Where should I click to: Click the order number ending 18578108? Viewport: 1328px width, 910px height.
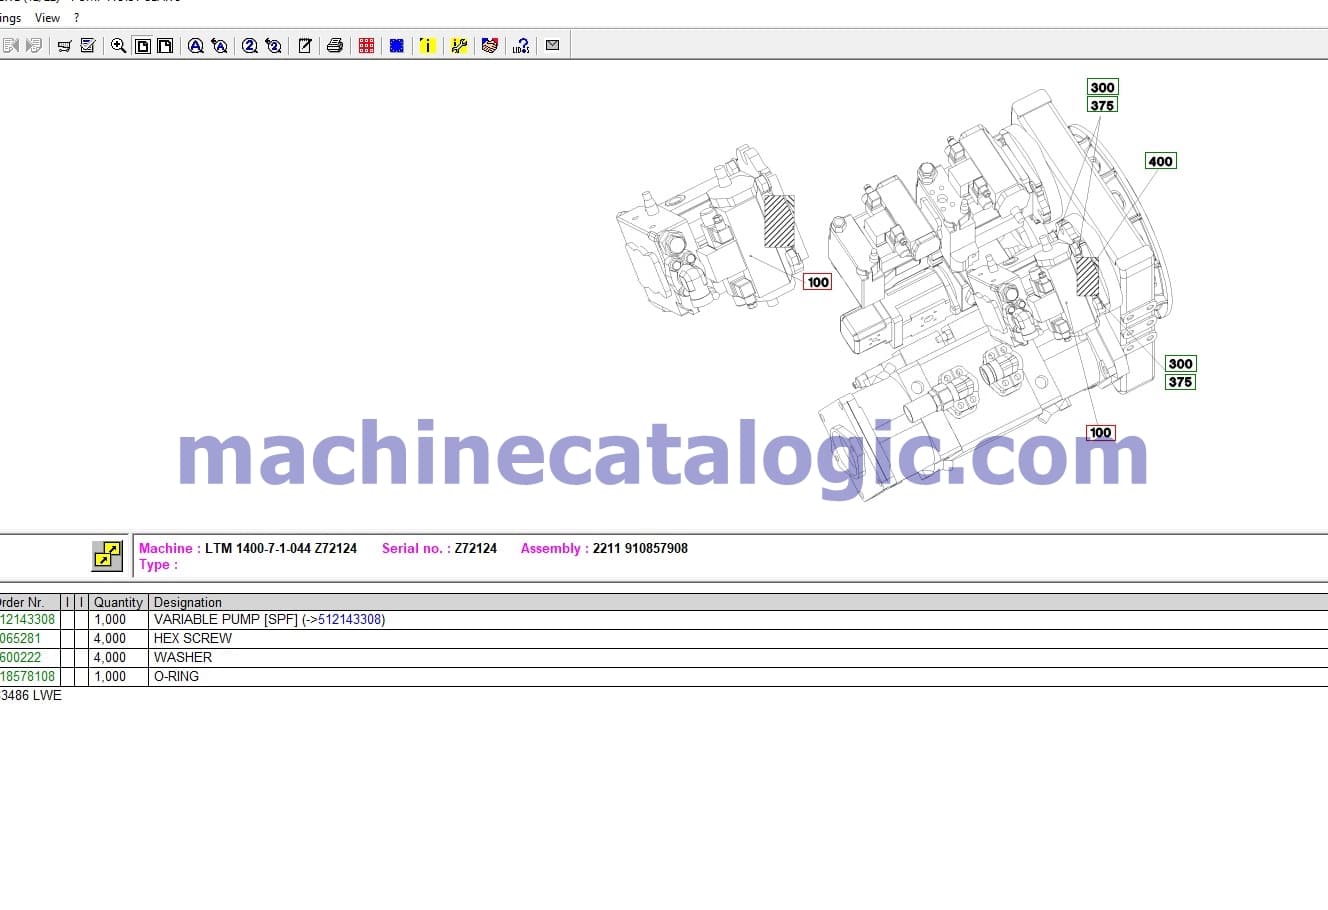(28, 677)
